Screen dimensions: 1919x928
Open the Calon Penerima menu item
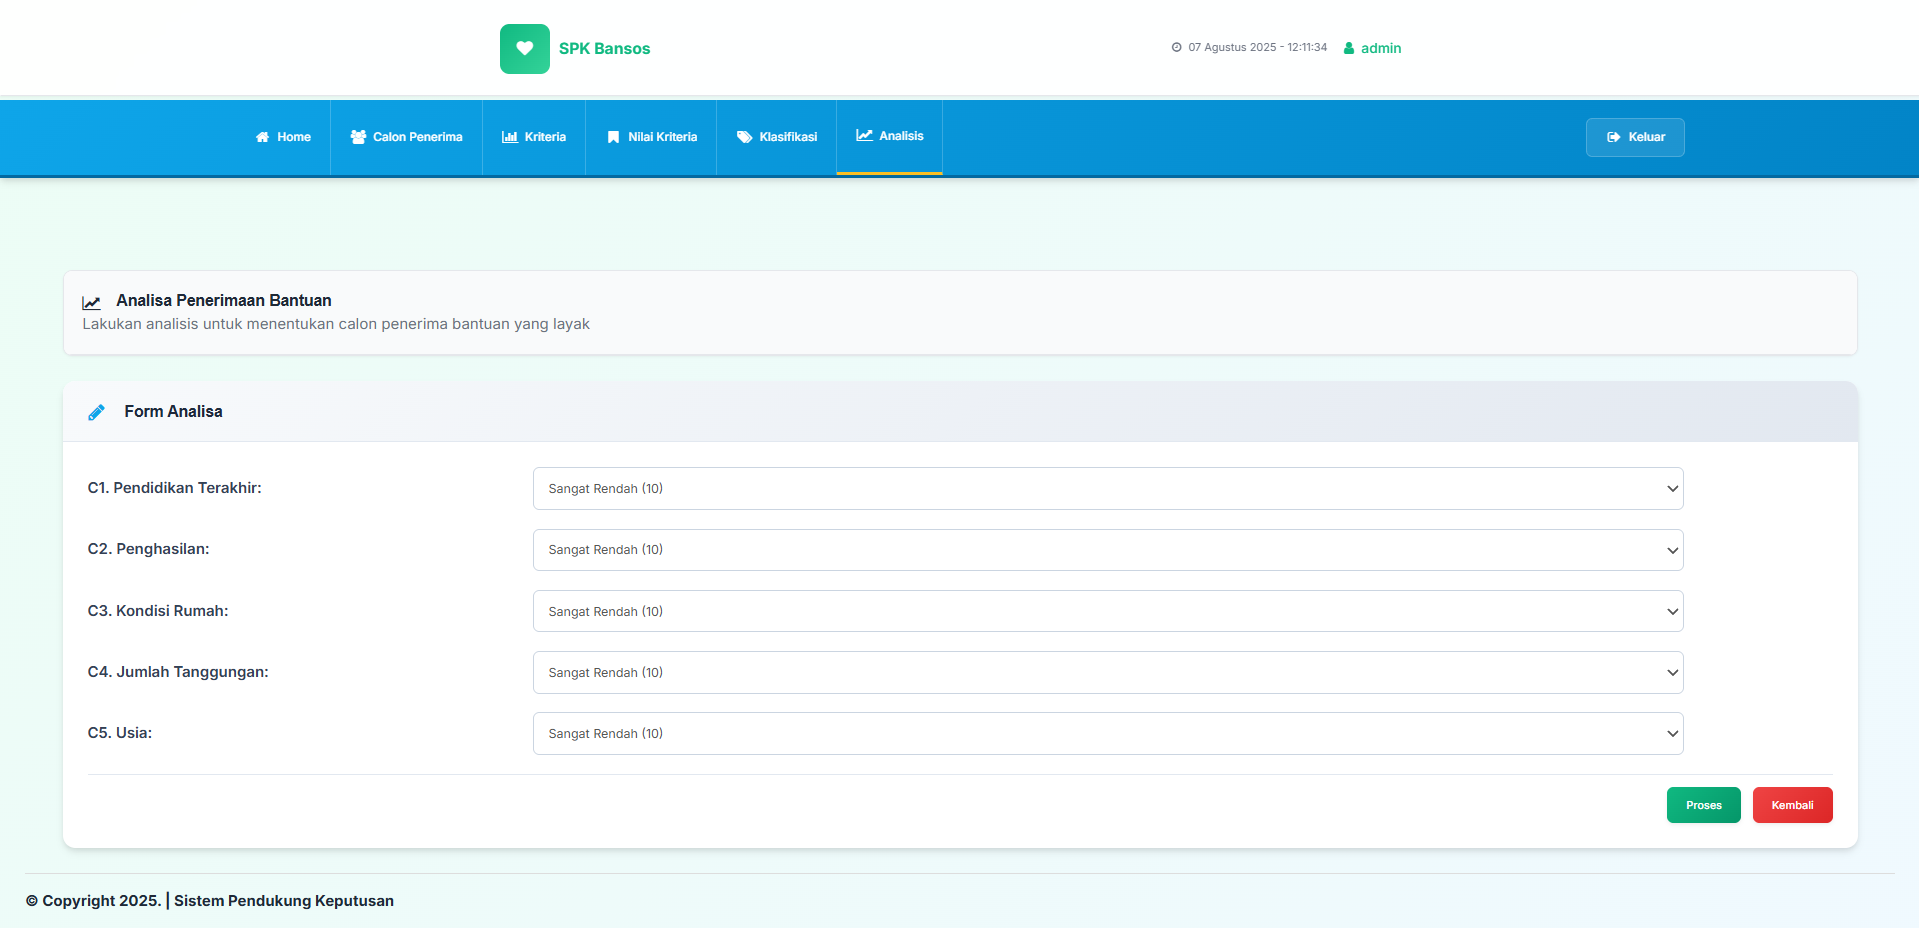[x=406, y=137]
